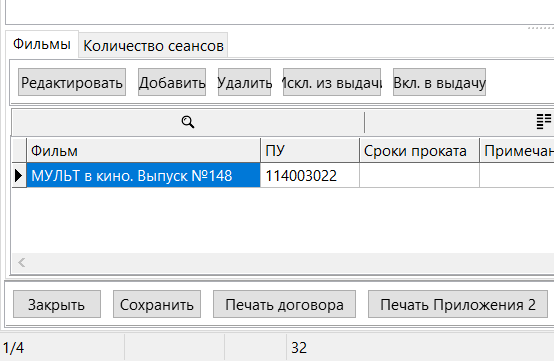
Task: Switch to the Фильмы tab
Action: pos(42,44)
